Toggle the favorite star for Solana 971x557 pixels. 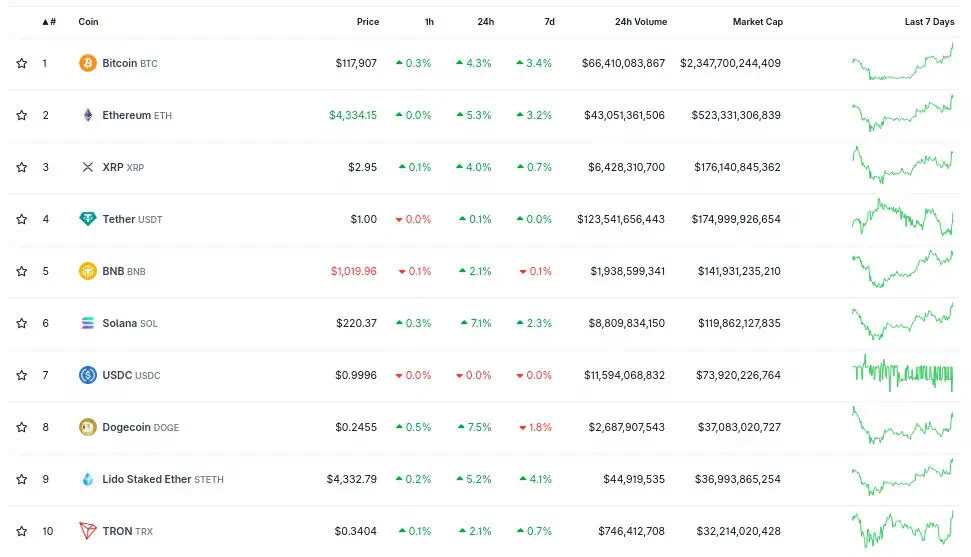click(x=22, y=323)
